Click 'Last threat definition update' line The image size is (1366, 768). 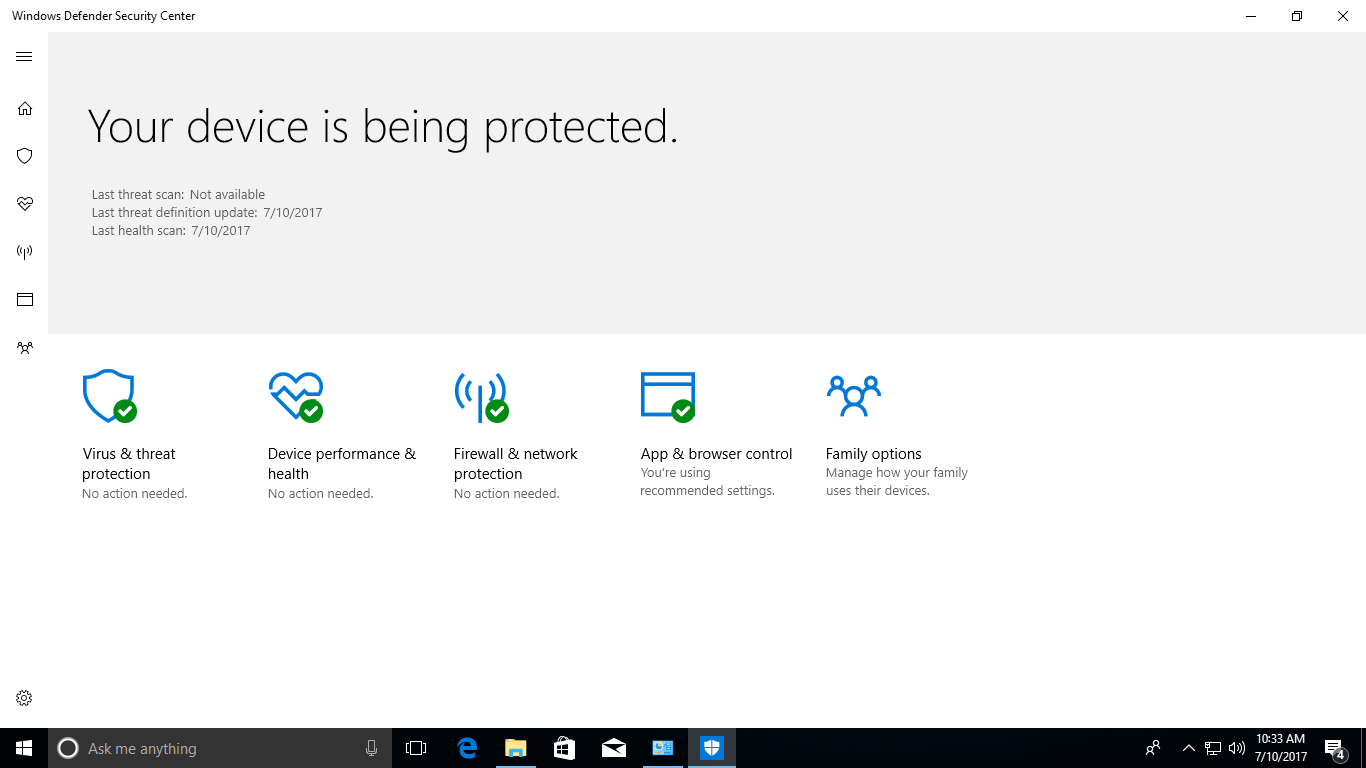206,213
